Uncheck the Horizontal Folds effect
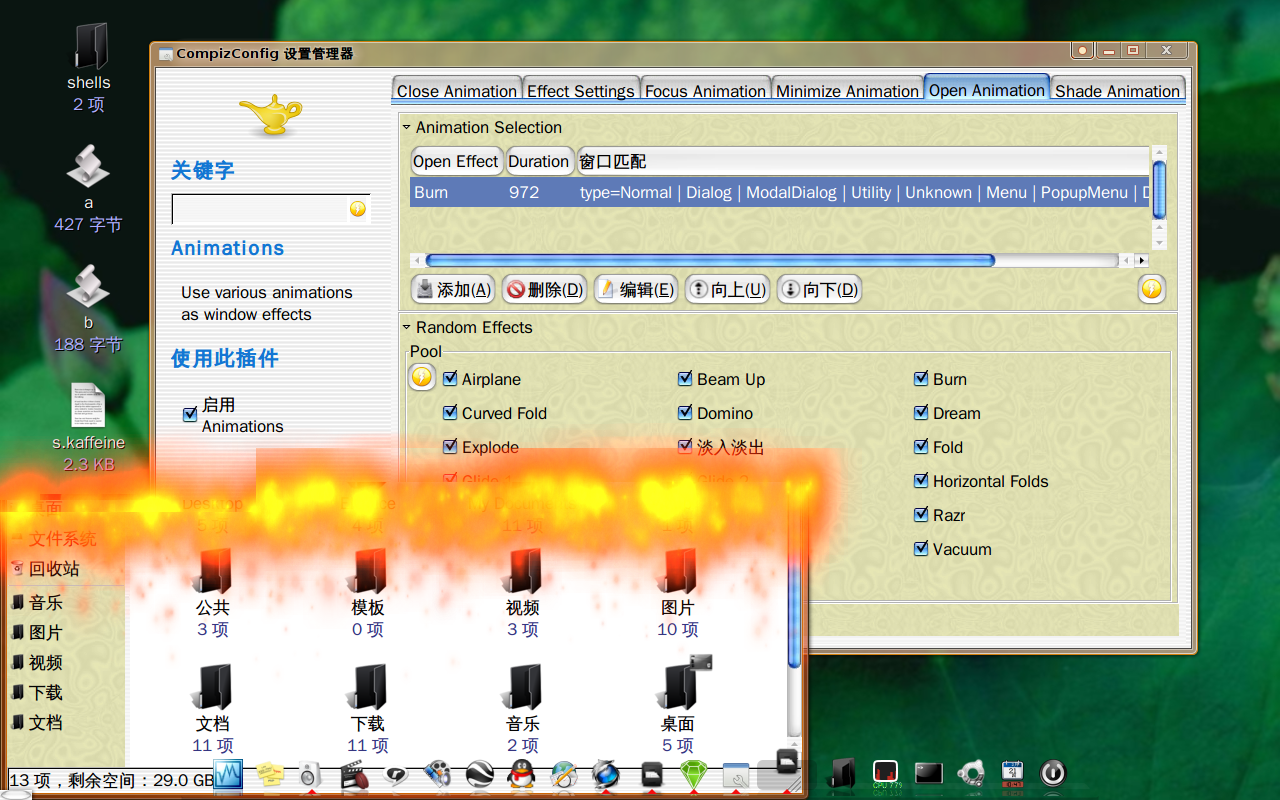The width and height of the screenshot is (1280, 800). click(x=921, y=481)
